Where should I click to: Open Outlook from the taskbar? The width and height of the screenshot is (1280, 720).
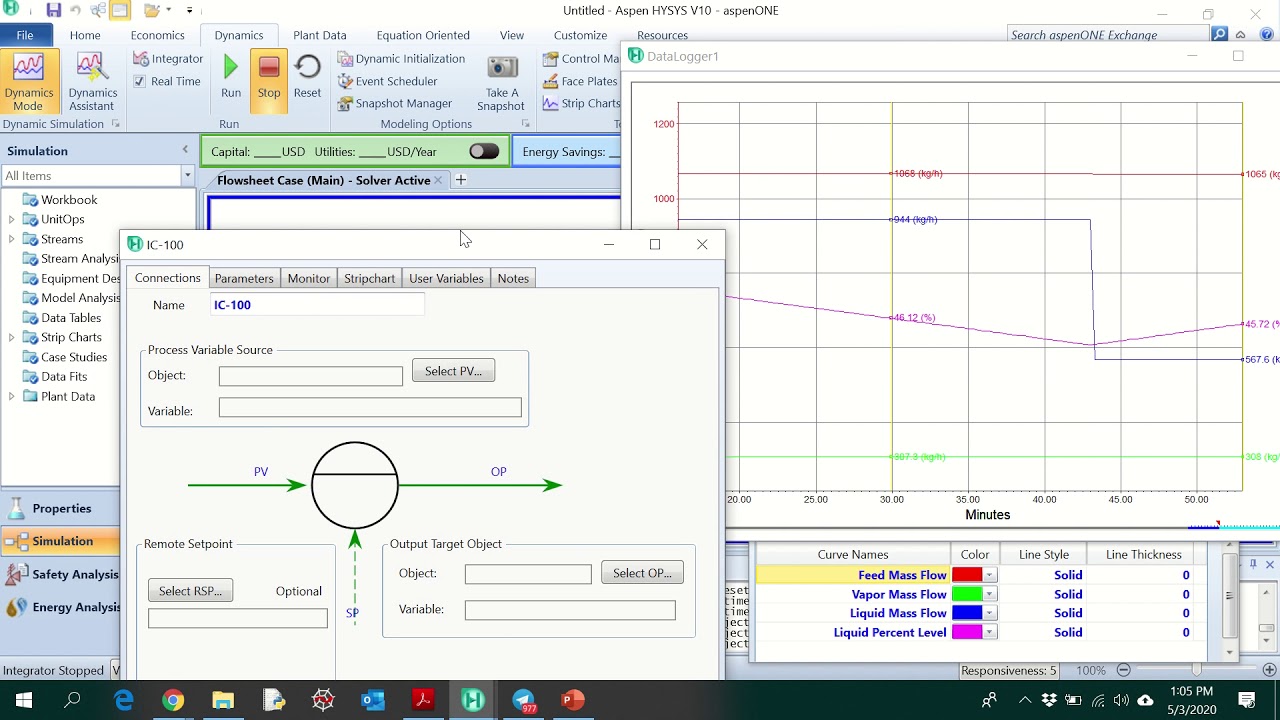pos(373,700)
